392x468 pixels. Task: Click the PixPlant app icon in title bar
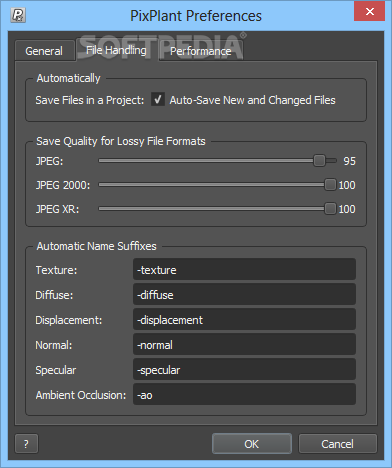click(x=18, y=15)
